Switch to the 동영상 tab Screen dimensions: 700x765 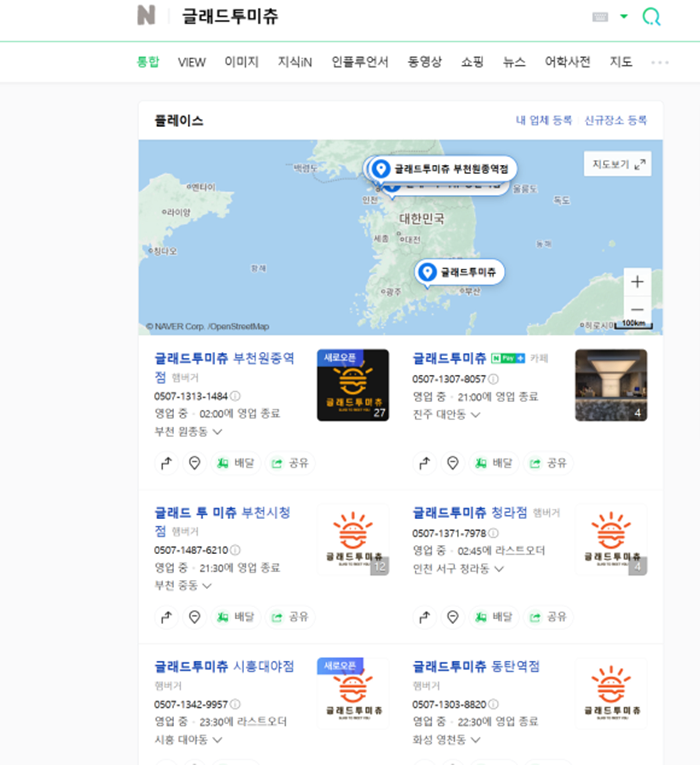click(x=424, y=62)
